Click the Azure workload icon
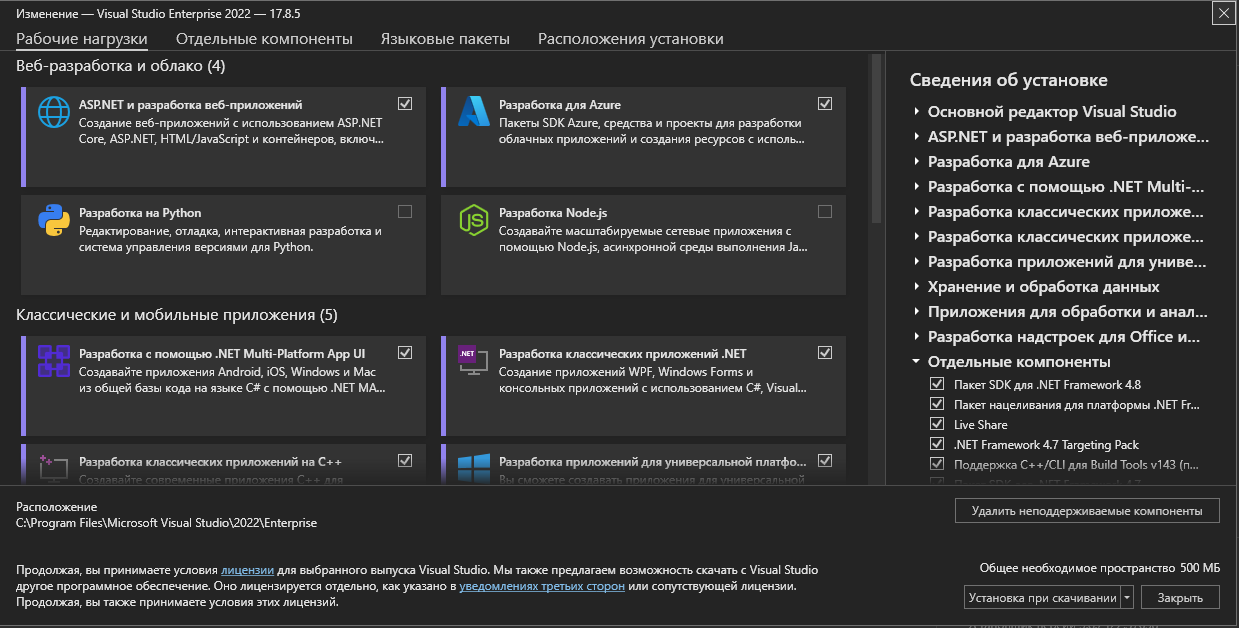 pyautogui.click(x=473, y=112)
